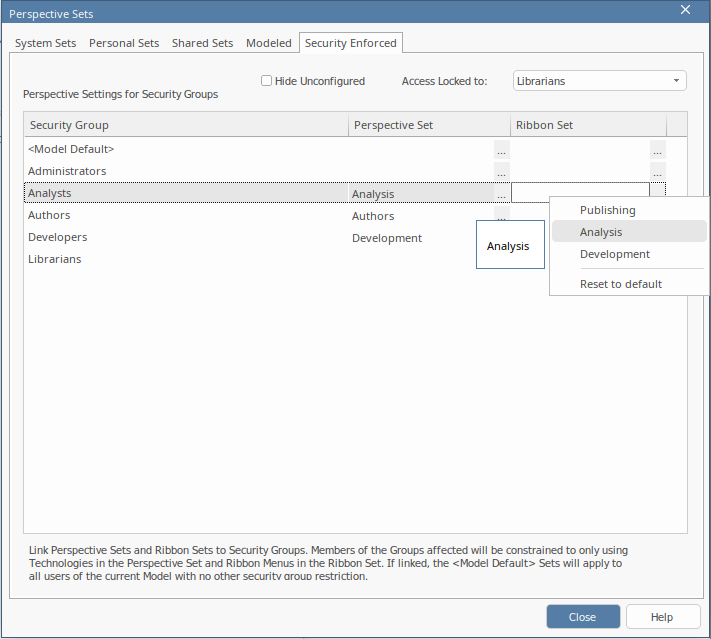Go to the Shared Sets tab
Image resolution: width=711 pixels, height=639 pixels.
coord(202,43)
